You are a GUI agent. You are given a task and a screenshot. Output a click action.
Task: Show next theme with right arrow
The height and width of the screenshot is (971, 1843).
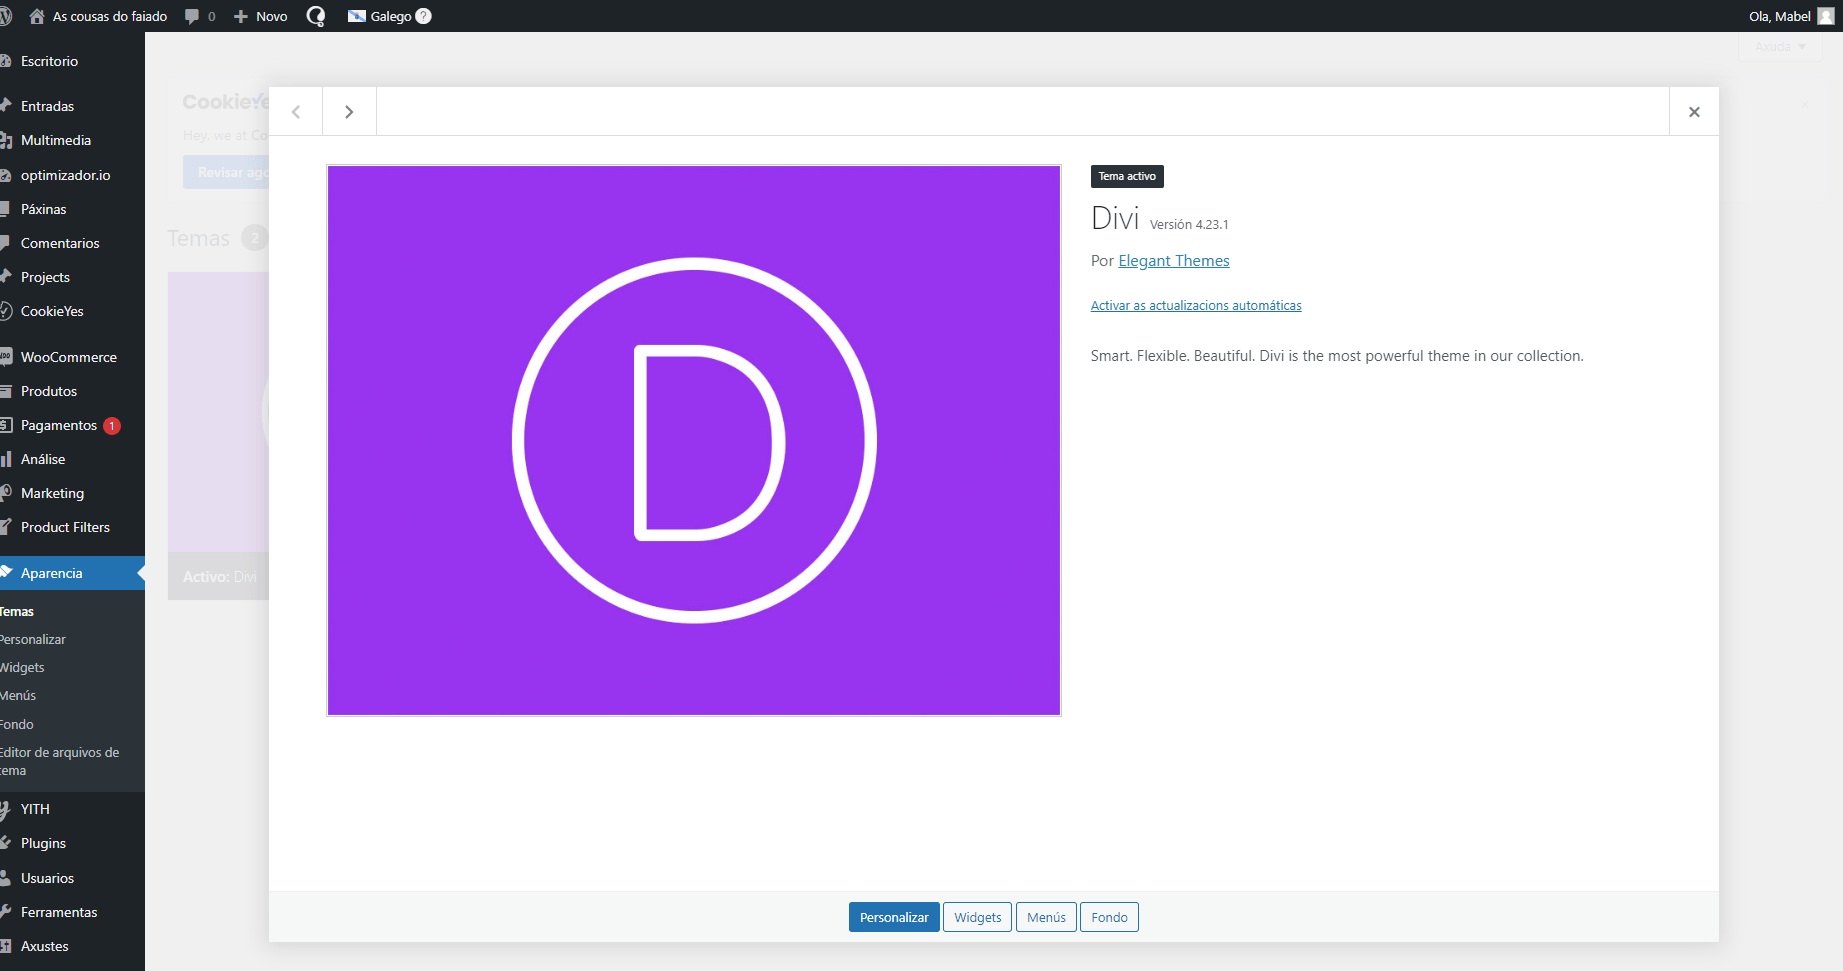coord(349,112)
